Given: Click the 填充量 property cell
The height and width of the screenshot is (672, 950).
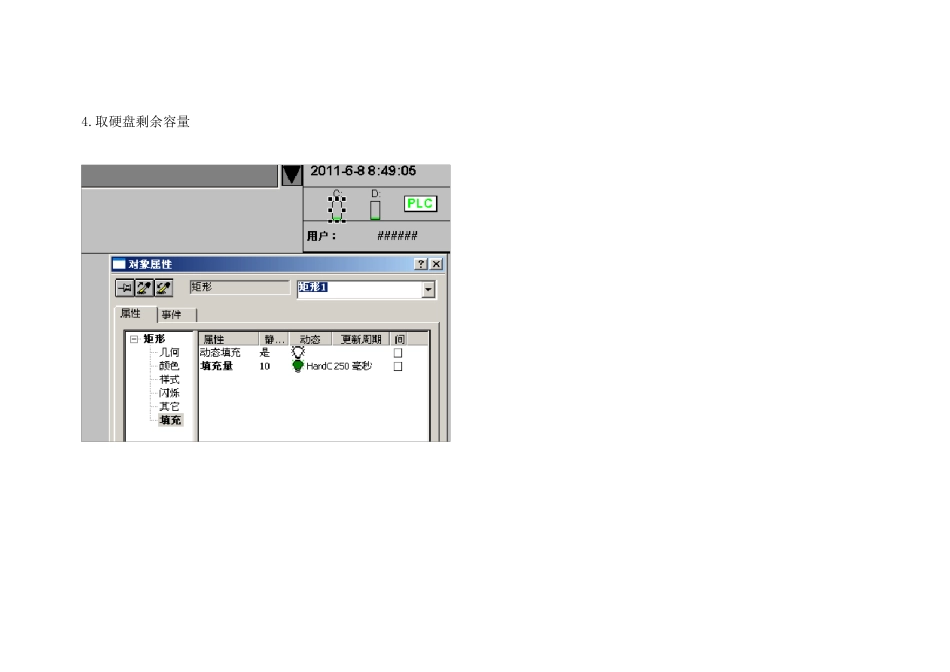Looking at the screenshot, I should (217, 366).
